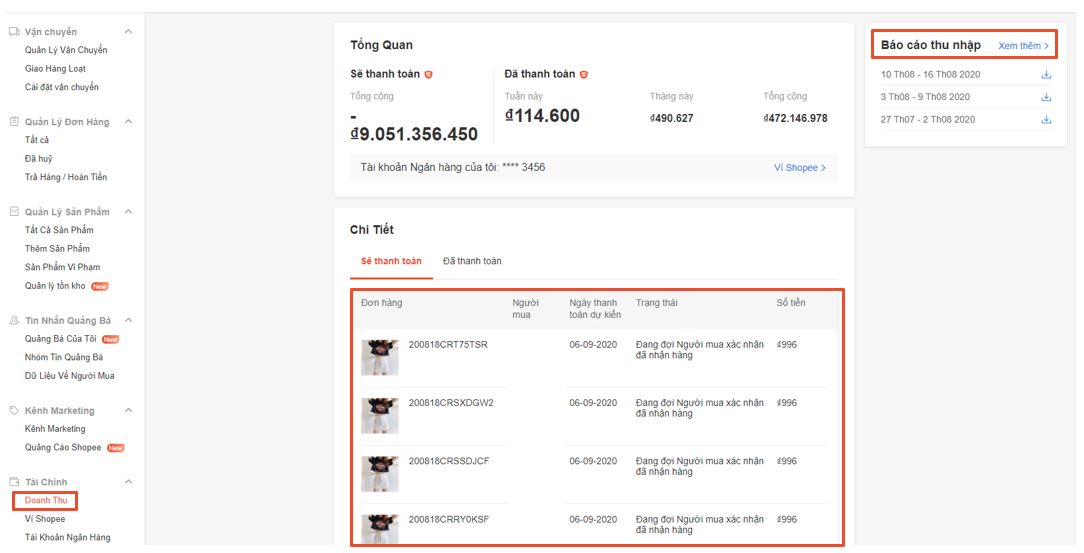Screen dimensions: 1084x553
Task: Download the 10 Th08 - 16 Th08 2020 report
Action: pos(1046,75)
